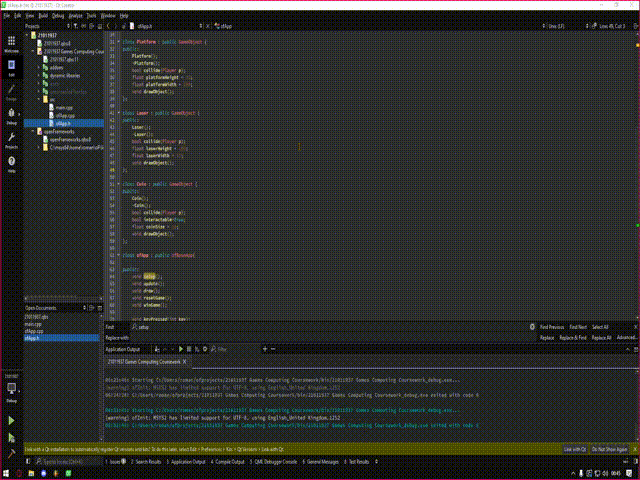Open the Welcome mode in sidebar
640x480 pixels.
point(11,44)
